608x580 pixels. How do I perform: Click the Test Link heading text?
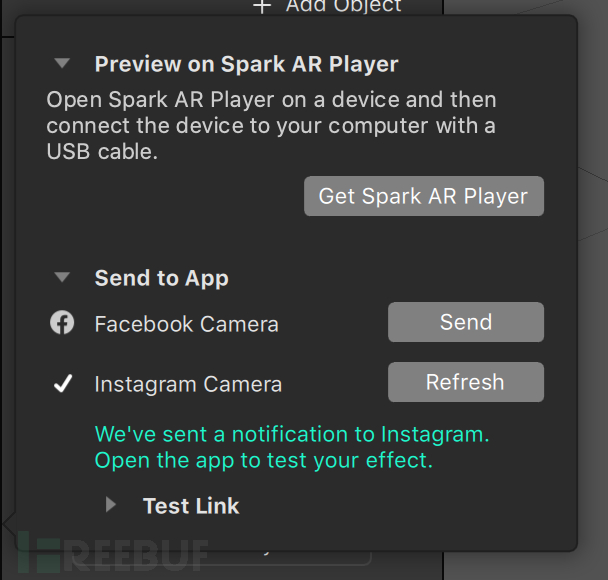(x=191, y=506)
